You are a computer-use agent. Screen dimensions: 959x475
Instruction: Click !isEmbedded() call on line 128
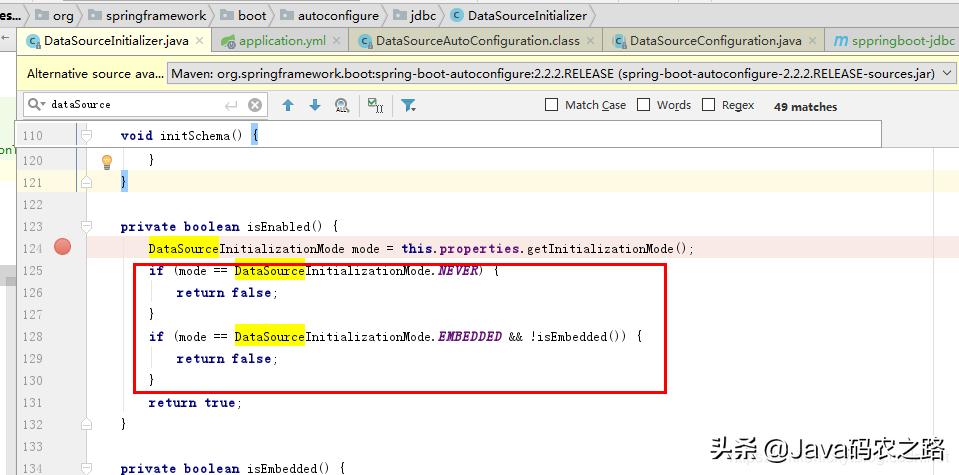point(579,336)
